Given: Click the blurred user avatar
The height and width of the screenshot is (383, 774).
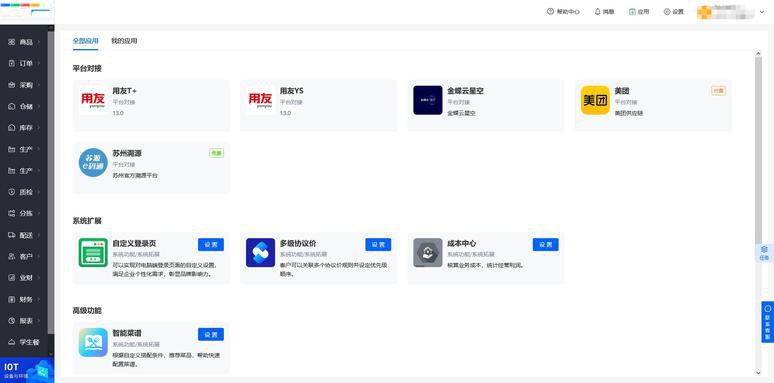Looking at the screenshot, I should click(x=704, y=12).
